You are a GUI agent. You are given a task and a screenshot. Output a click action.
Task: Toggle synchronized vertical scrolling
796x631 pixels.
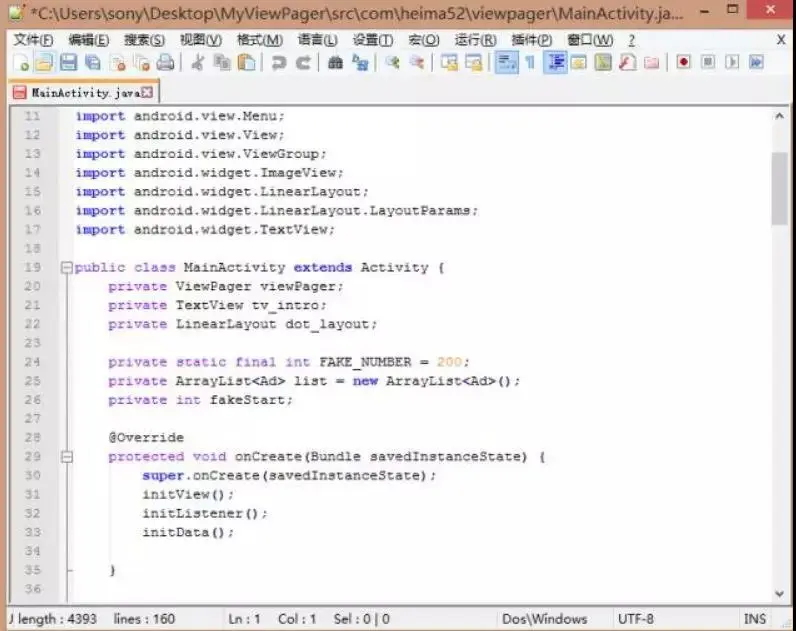(449, 63)
